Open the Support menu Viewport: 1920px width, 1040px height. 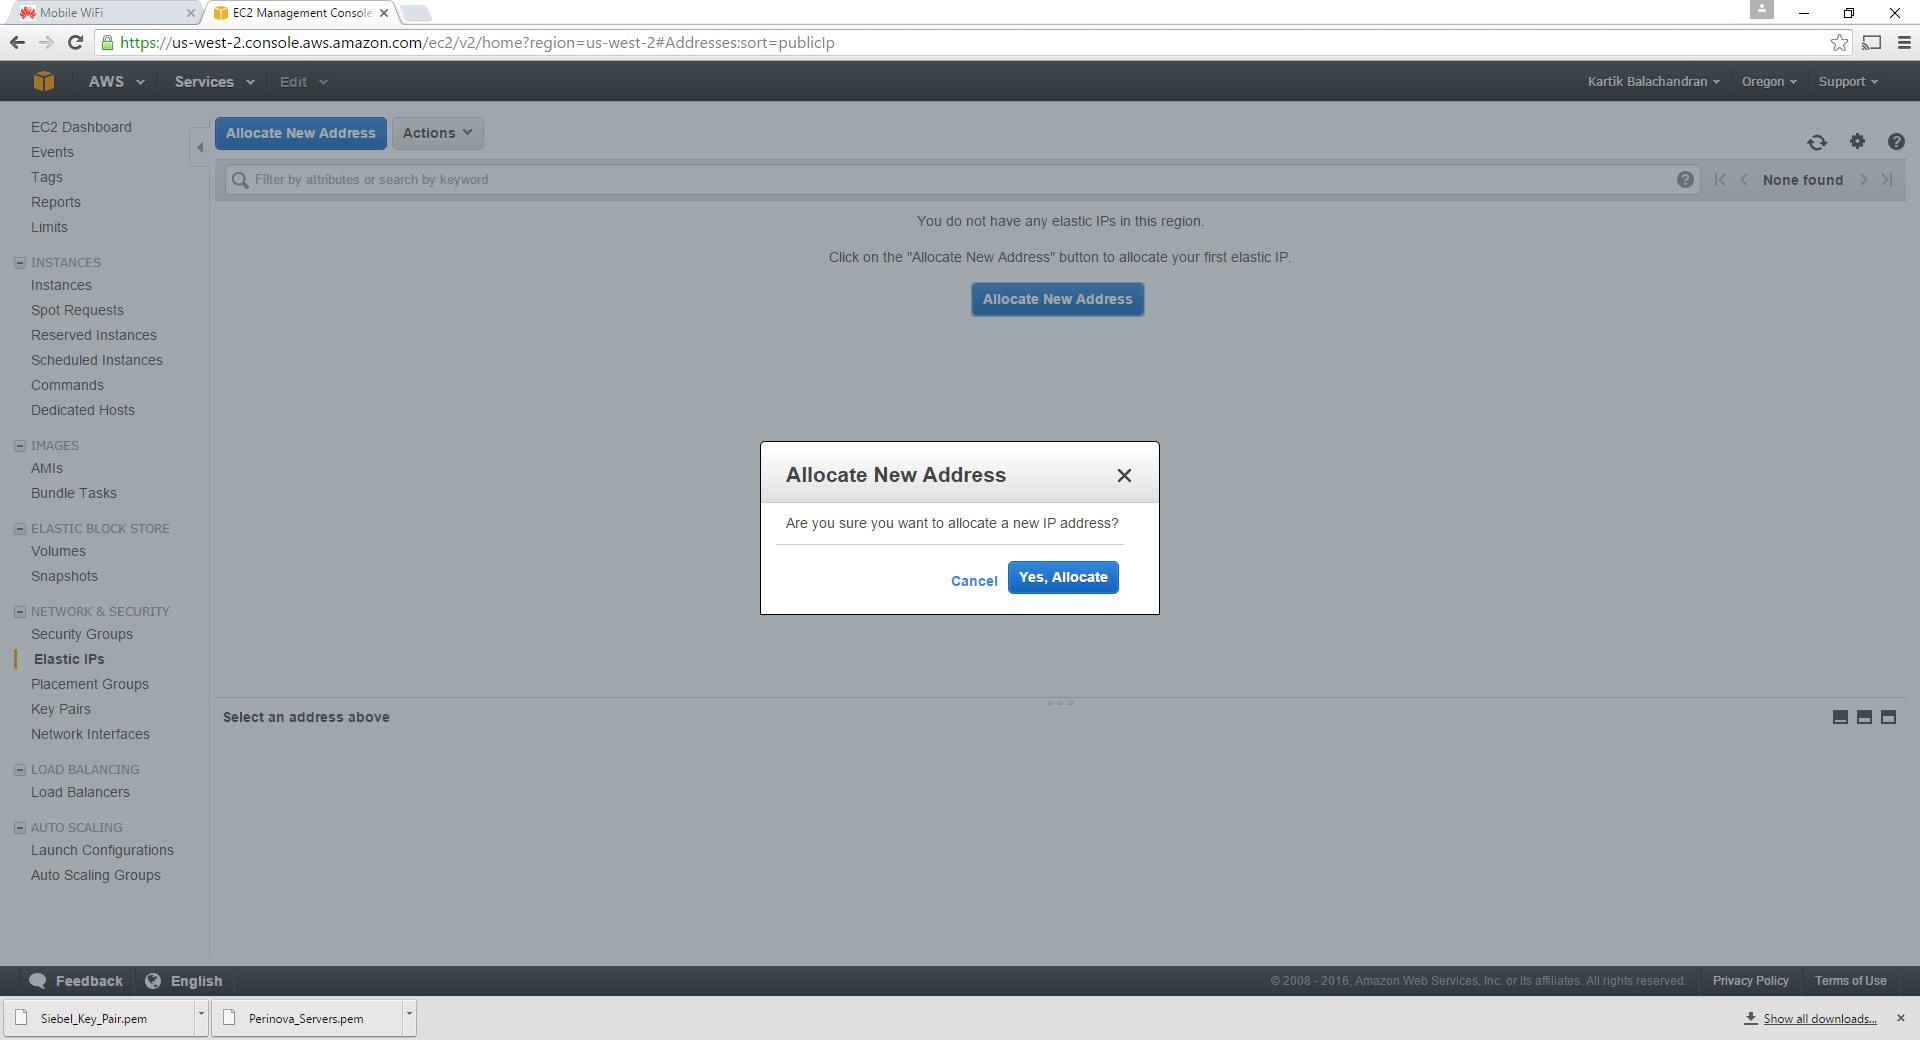point(1848,82)
